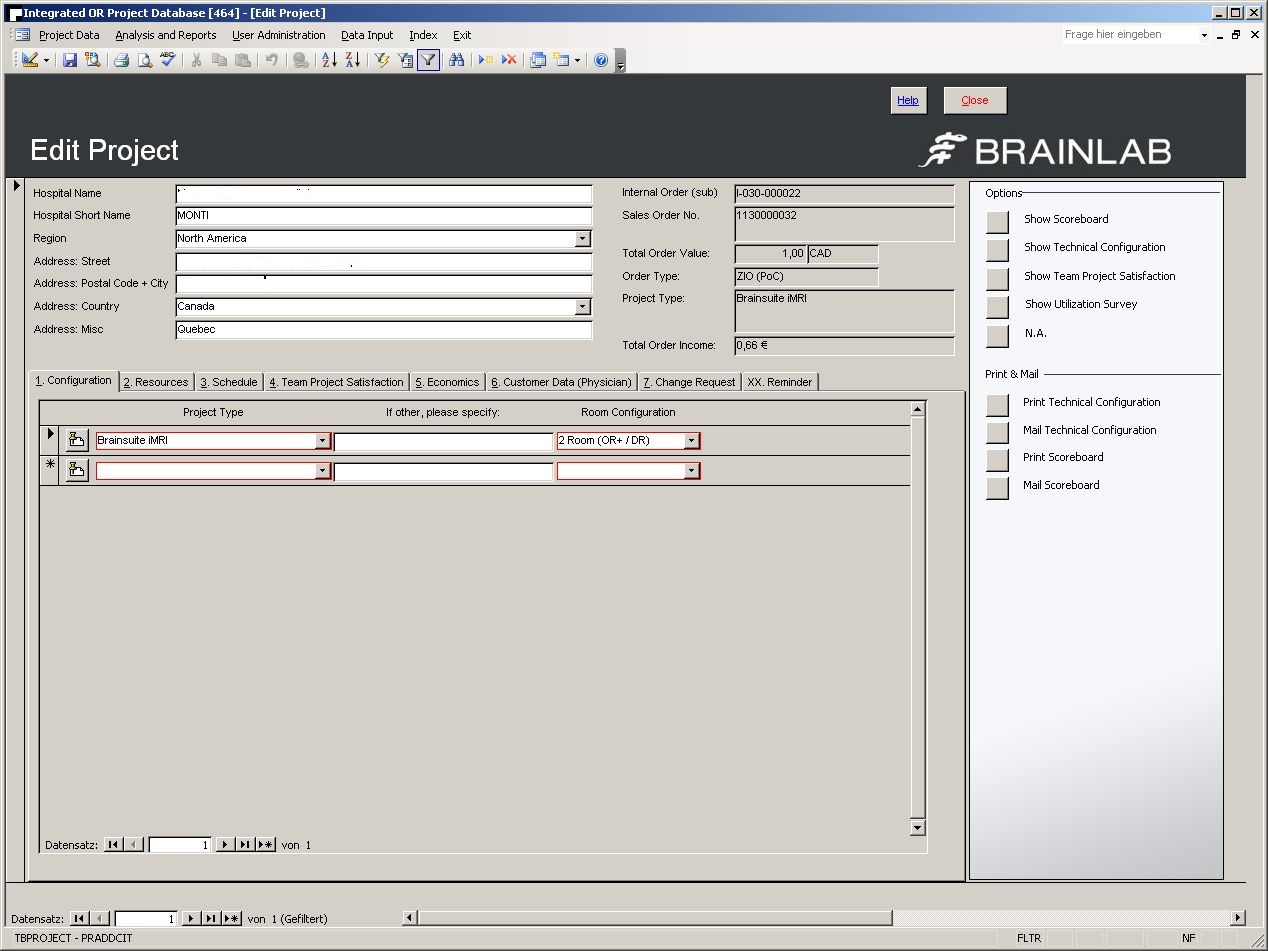Open Project Type dropdown for Brainsuite iMRI
Viewport: 1268px width, 951px height.
tap(322, 441)
